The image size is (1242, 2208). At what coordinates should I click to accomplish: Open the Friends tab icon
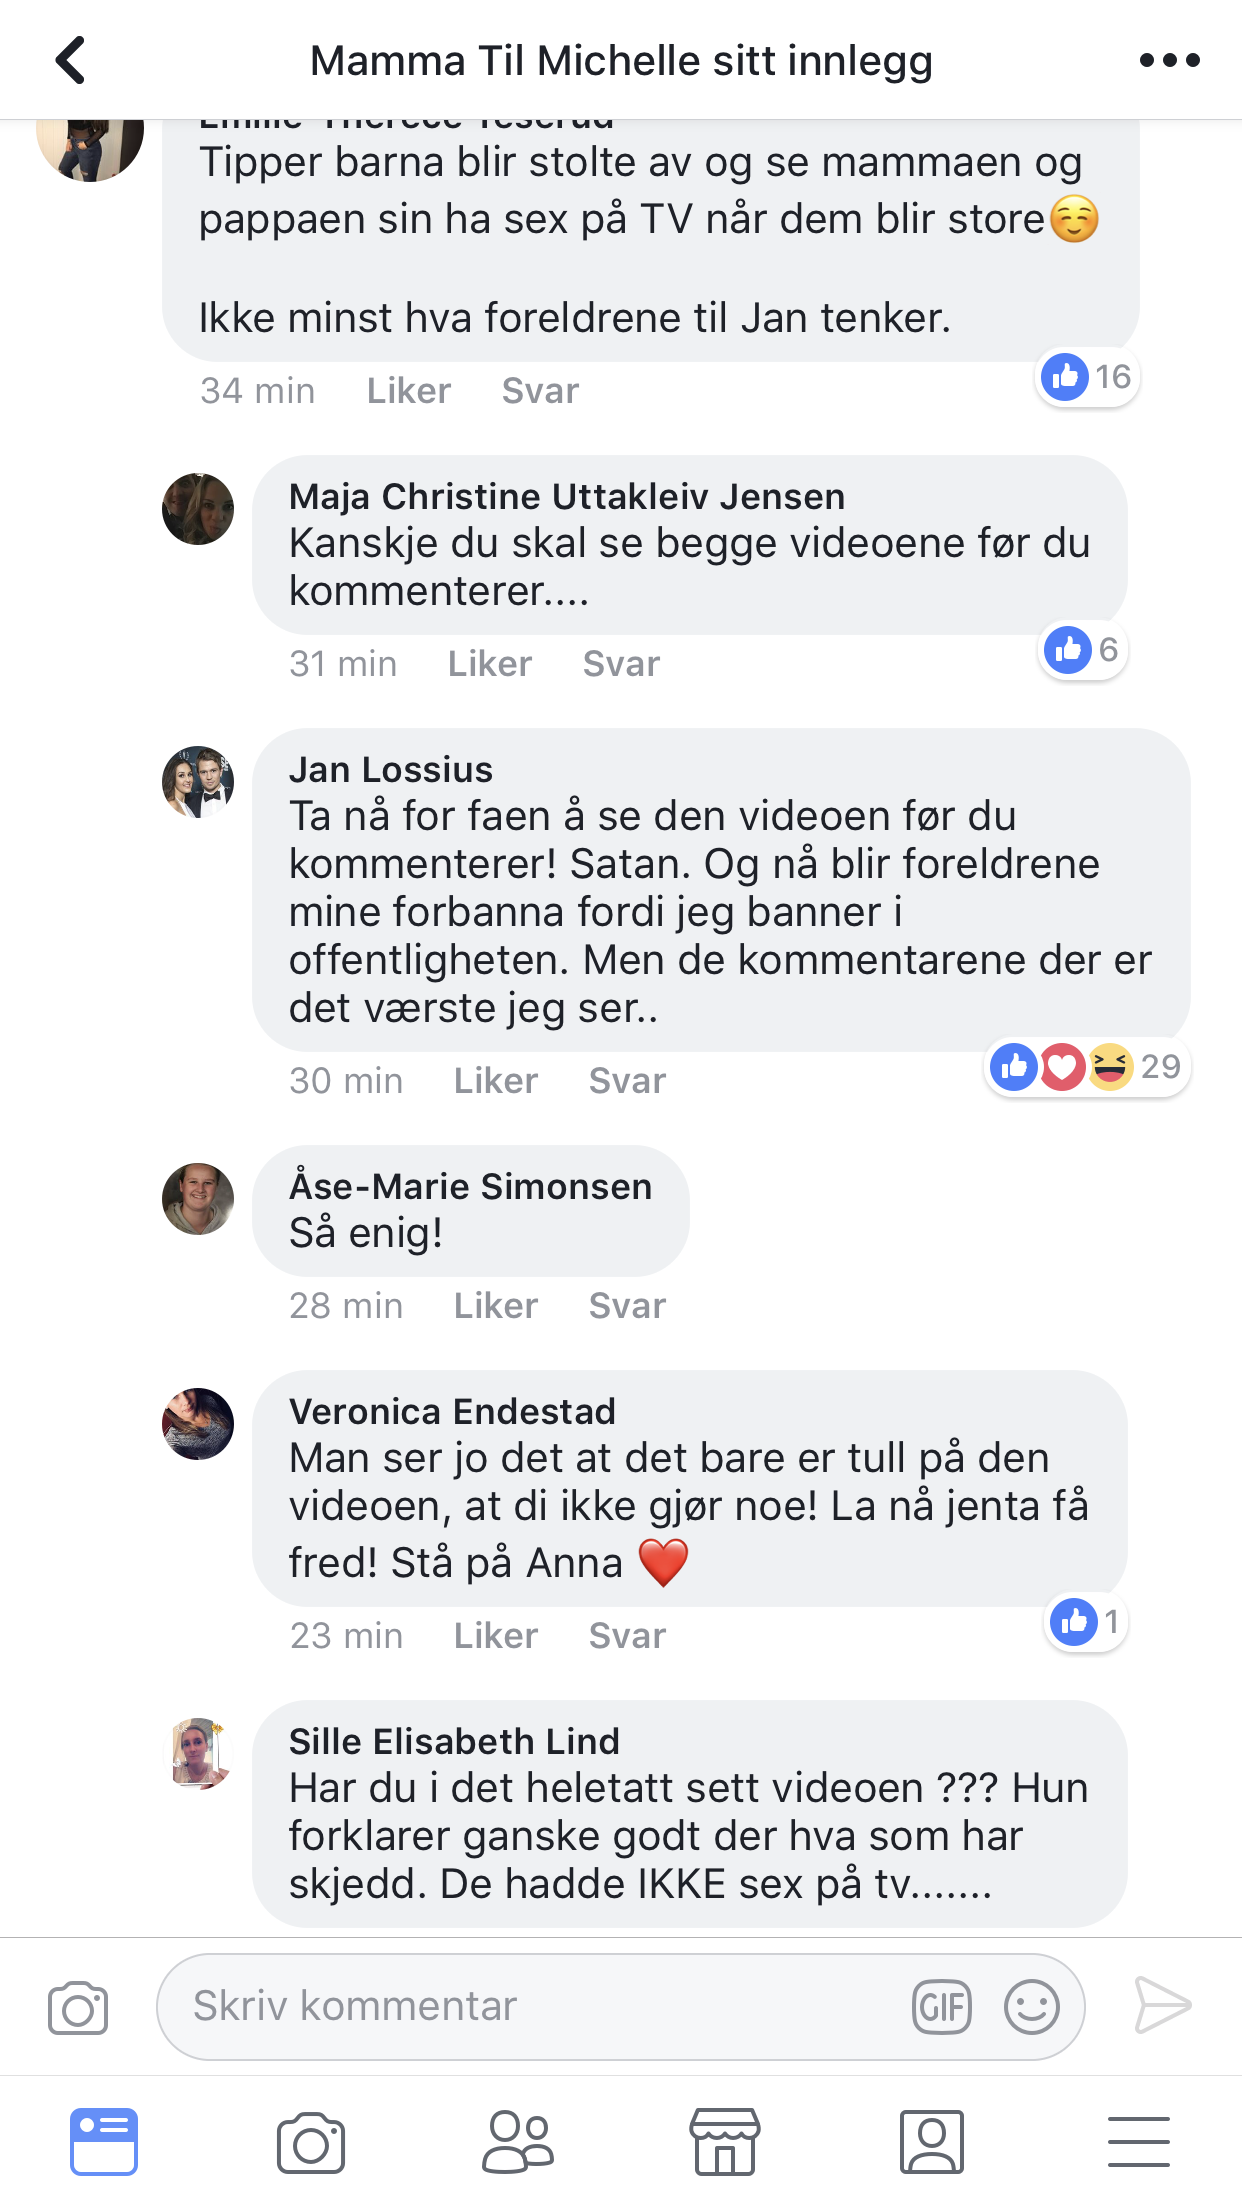tap(518, 2142)
